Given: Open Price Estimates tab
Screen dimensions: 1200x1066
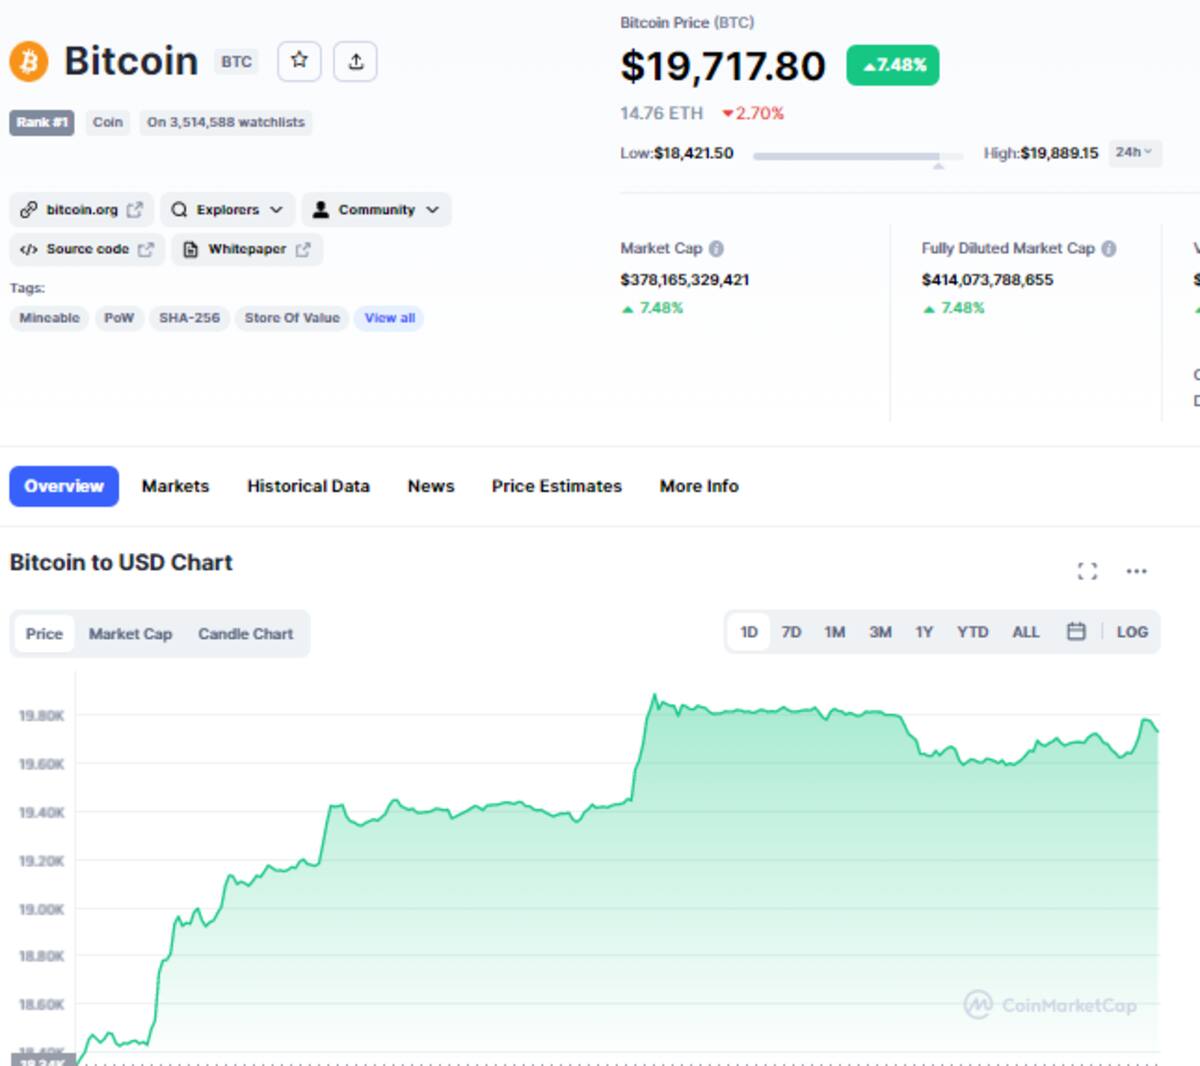Looking at the screenshot, I should tap(556, 486).
